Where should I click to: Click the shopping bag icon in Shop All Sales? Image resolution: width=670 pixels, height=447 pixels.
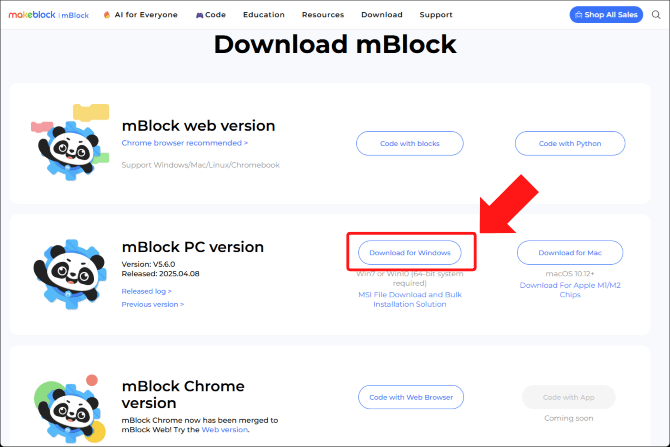tap(579, 15)
